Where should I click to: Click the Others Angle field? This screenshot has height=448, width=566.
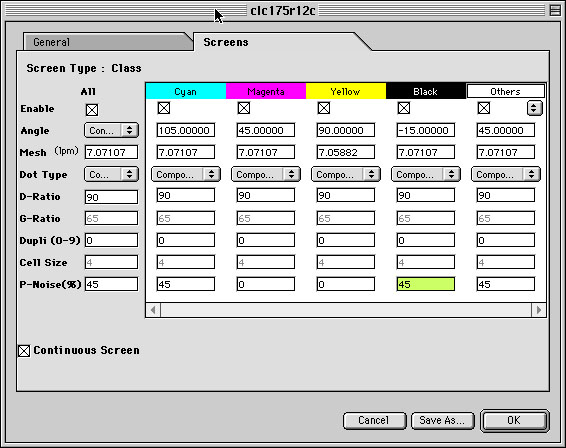(x=506, y=130)
